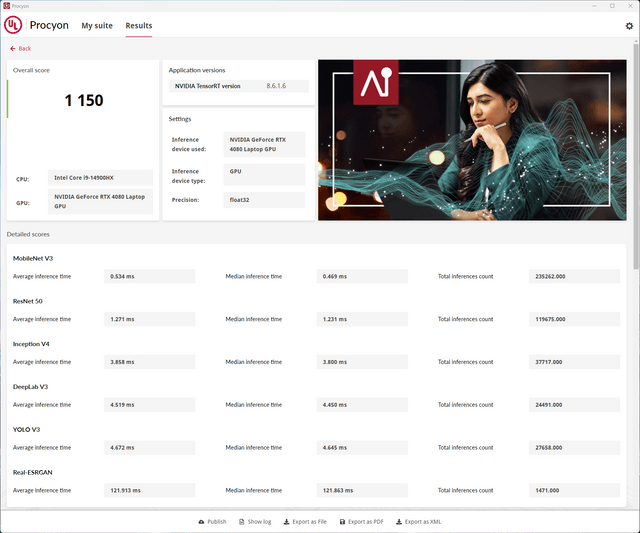Click the Procyon title bar app icon
640x533 pixels.
point(7,6)
